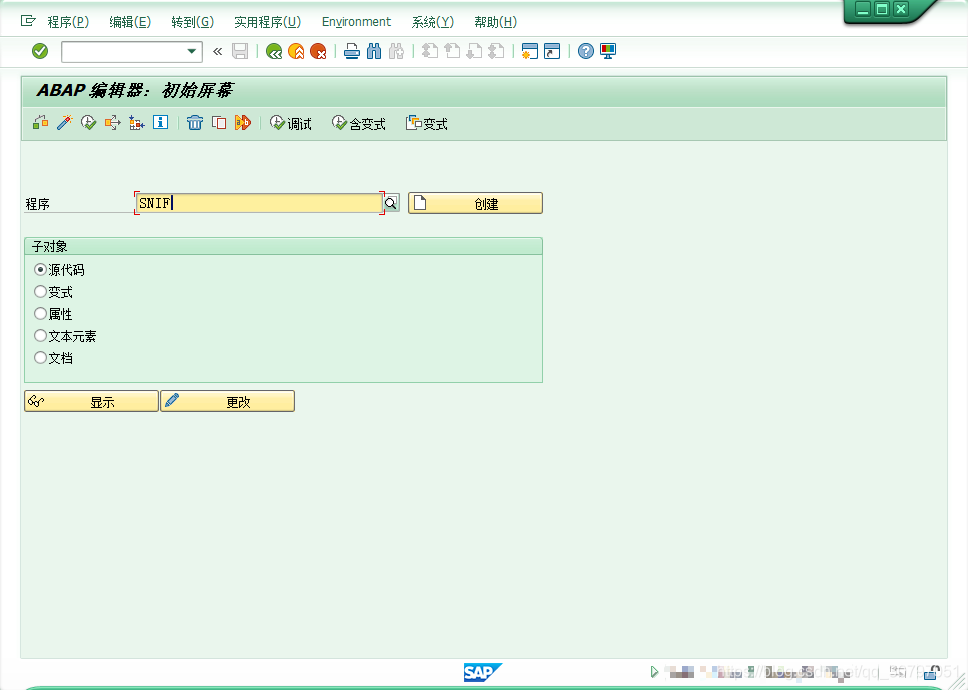Viewport: 968px width, 690px height.
Task: Open the 帮助(H) menu
Action: click(x=496, y=22)
